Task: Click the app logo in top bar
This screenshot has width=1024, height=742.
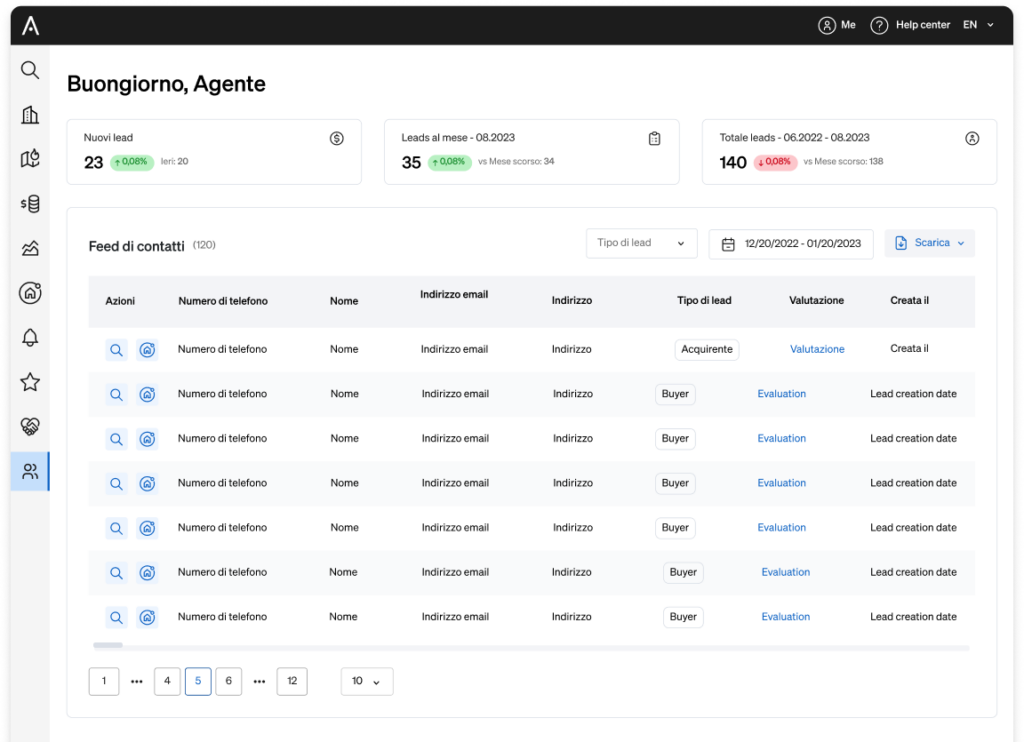Action: point(31,25)
